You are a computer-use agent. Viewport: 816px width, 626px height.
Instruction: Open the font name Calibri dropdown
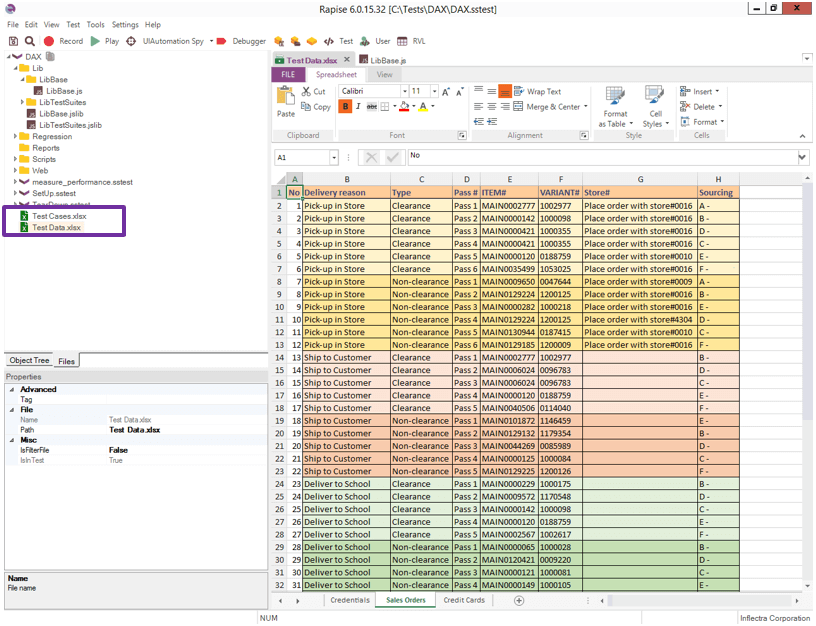(x=404, y=91)
